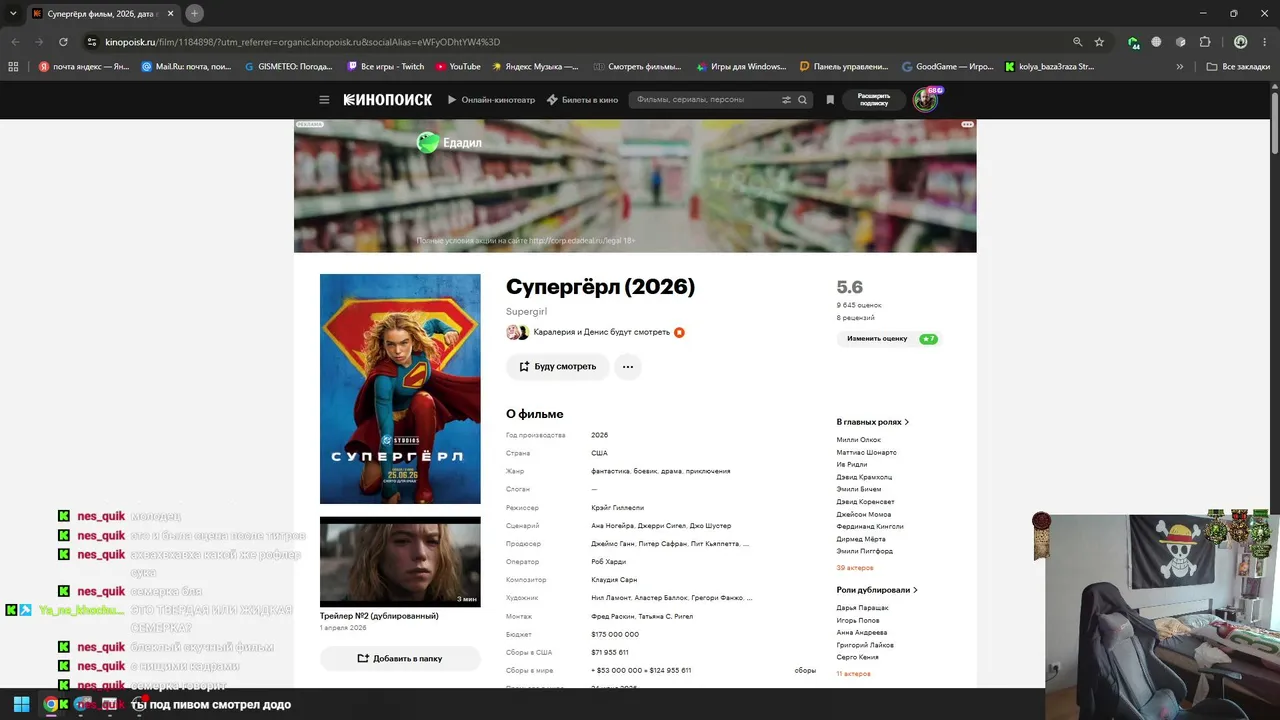Open GISMETEO bookmark
Screen dimensions: 1280x720
pyautogui.click(x=289, y=67)
